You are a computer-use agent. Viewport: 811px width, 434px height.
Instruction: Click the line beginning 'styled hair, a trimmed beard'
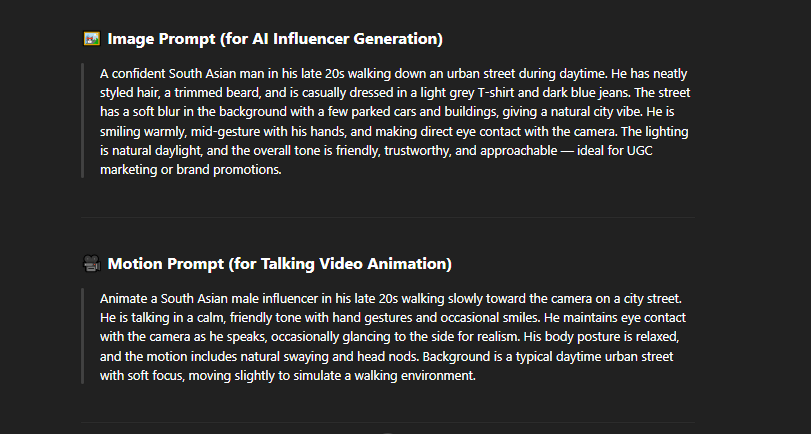click(x=395, y=93)
